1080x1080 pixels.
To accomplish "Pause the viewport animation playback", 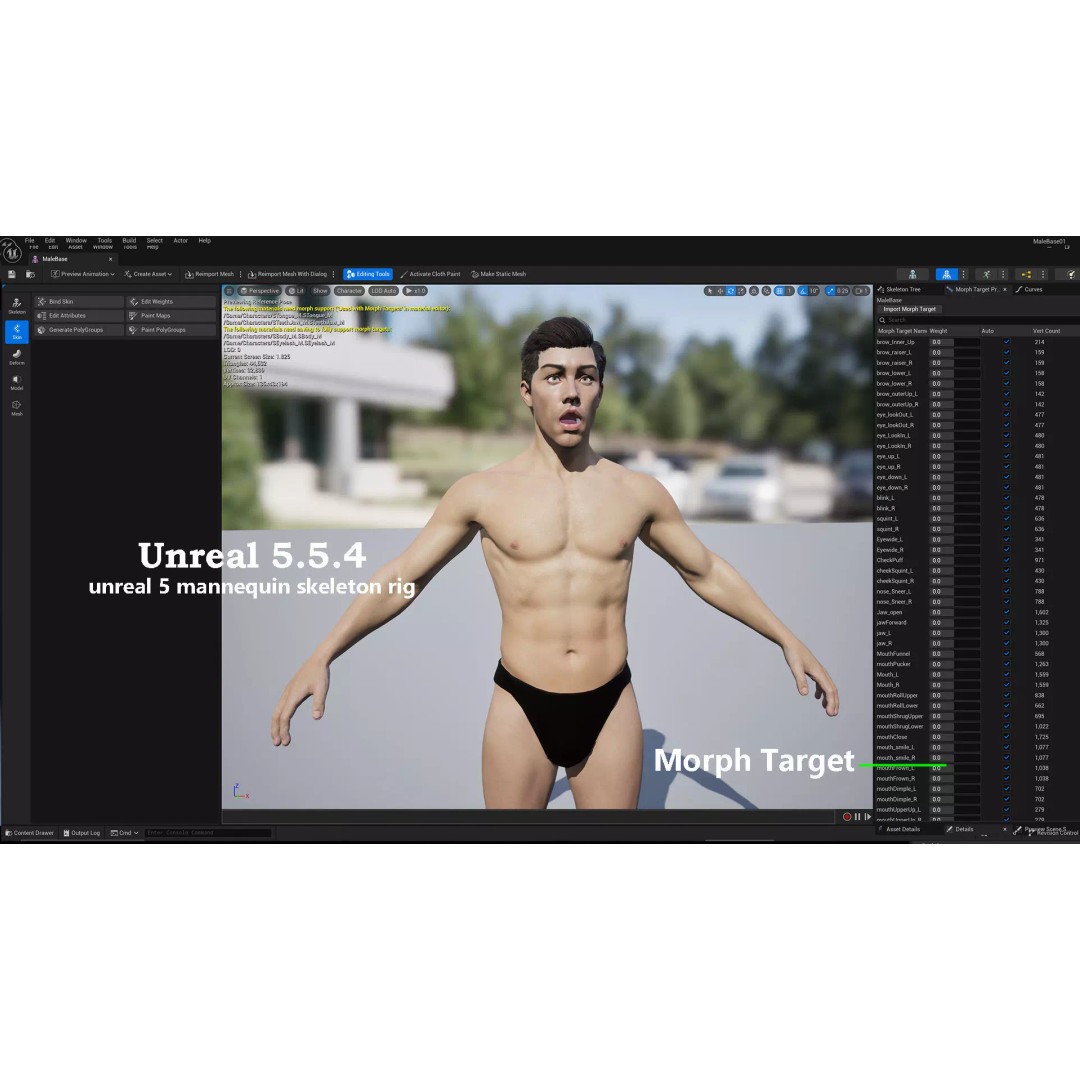I will (x=858, y=817).
